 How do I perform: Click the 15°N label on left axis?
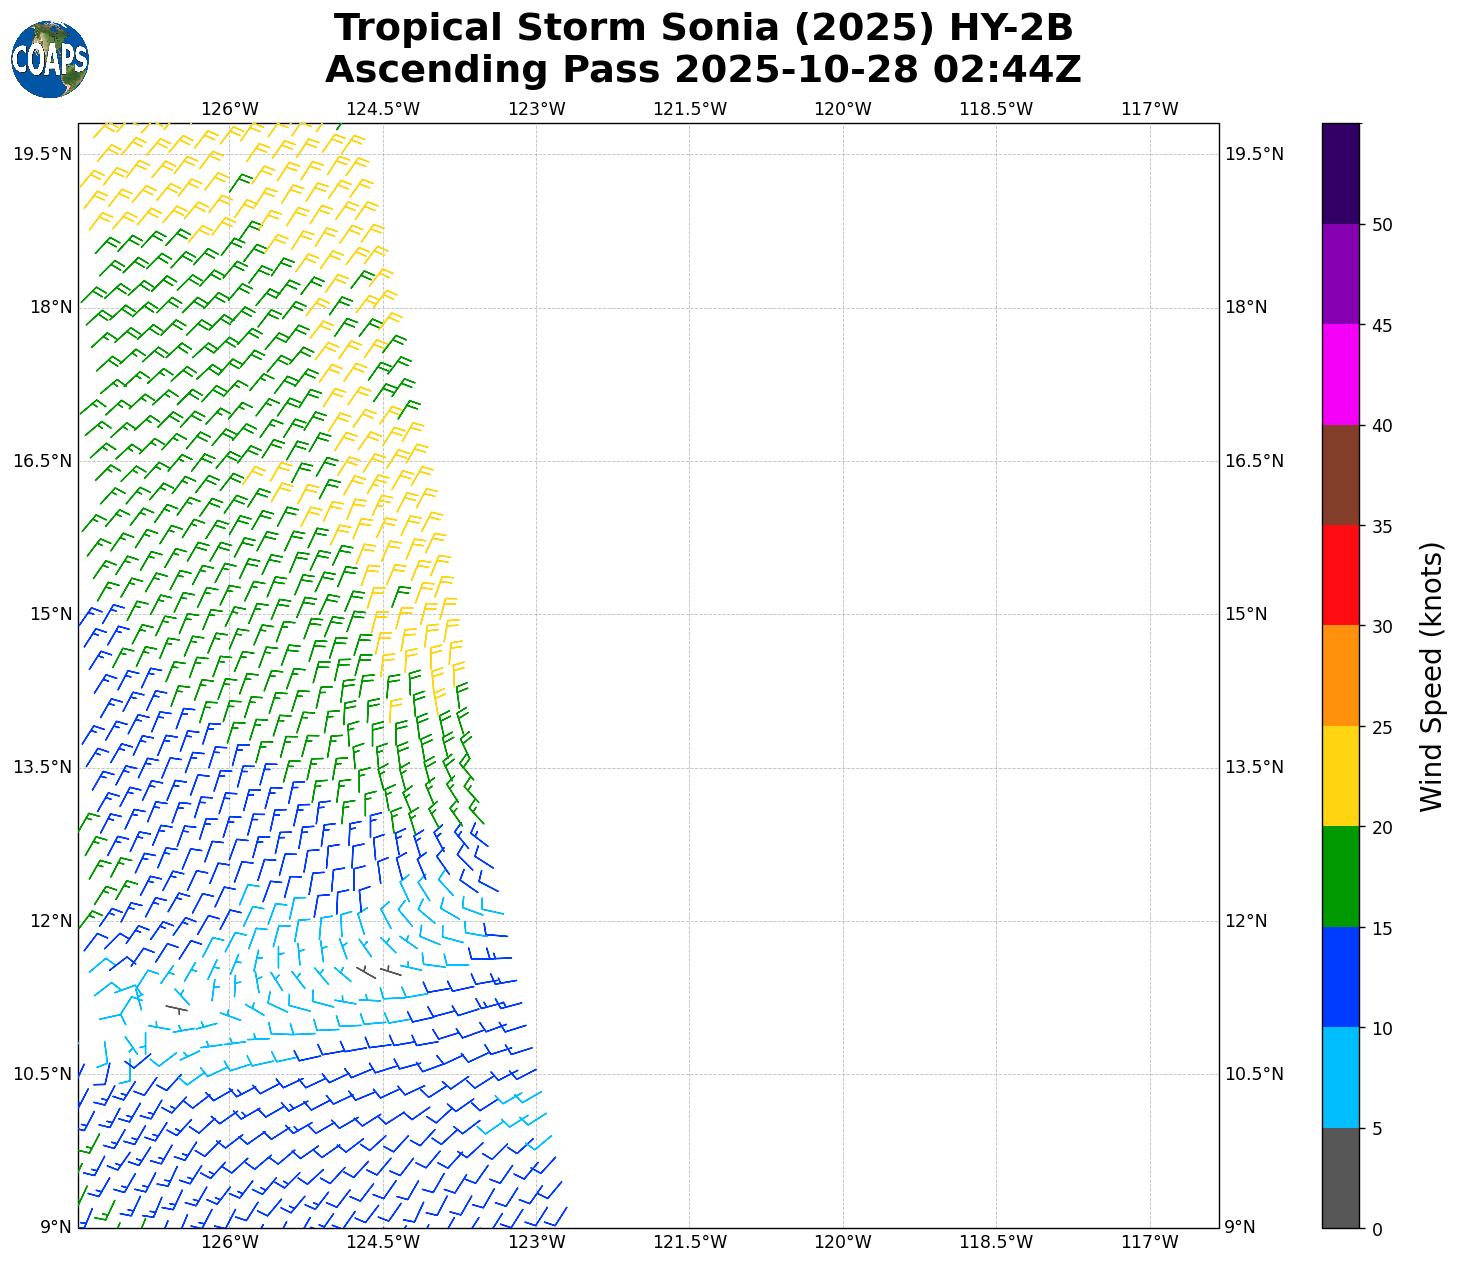(x=51, y=614)
